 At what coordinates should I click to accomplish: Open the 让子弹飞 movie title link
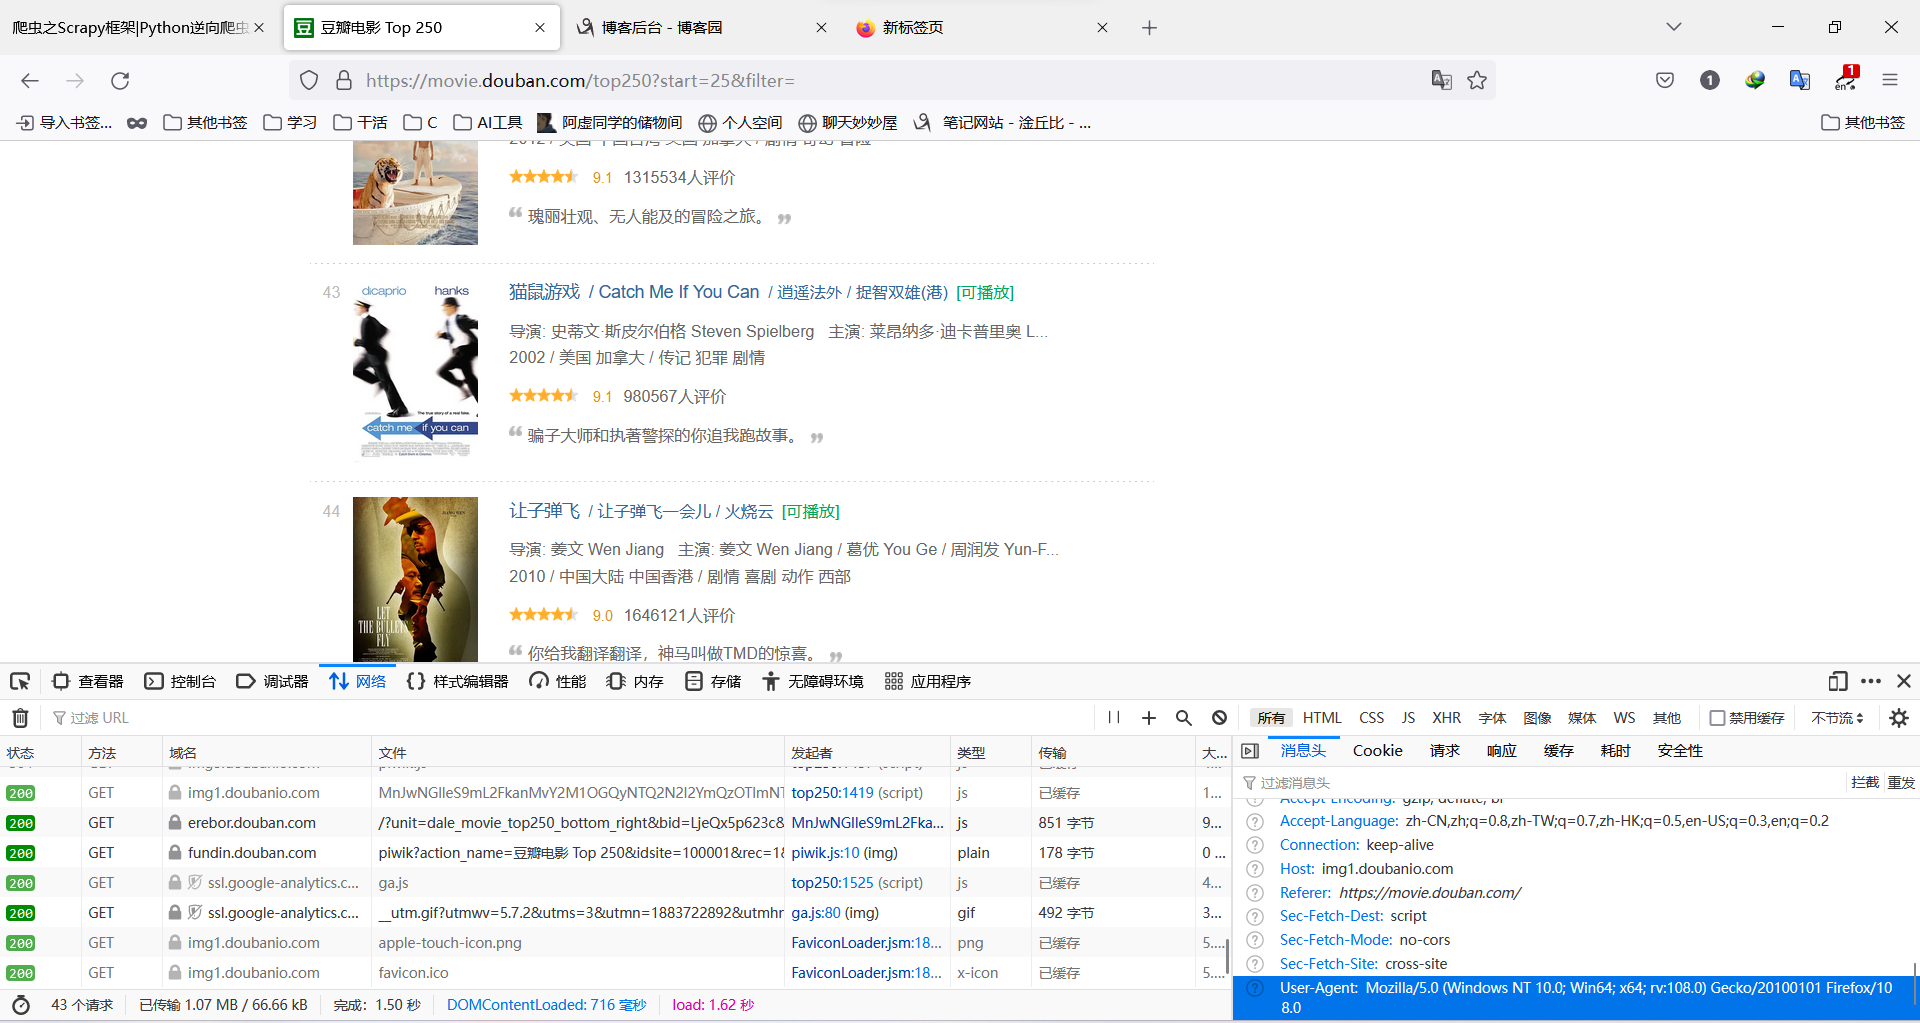(544, 511)
